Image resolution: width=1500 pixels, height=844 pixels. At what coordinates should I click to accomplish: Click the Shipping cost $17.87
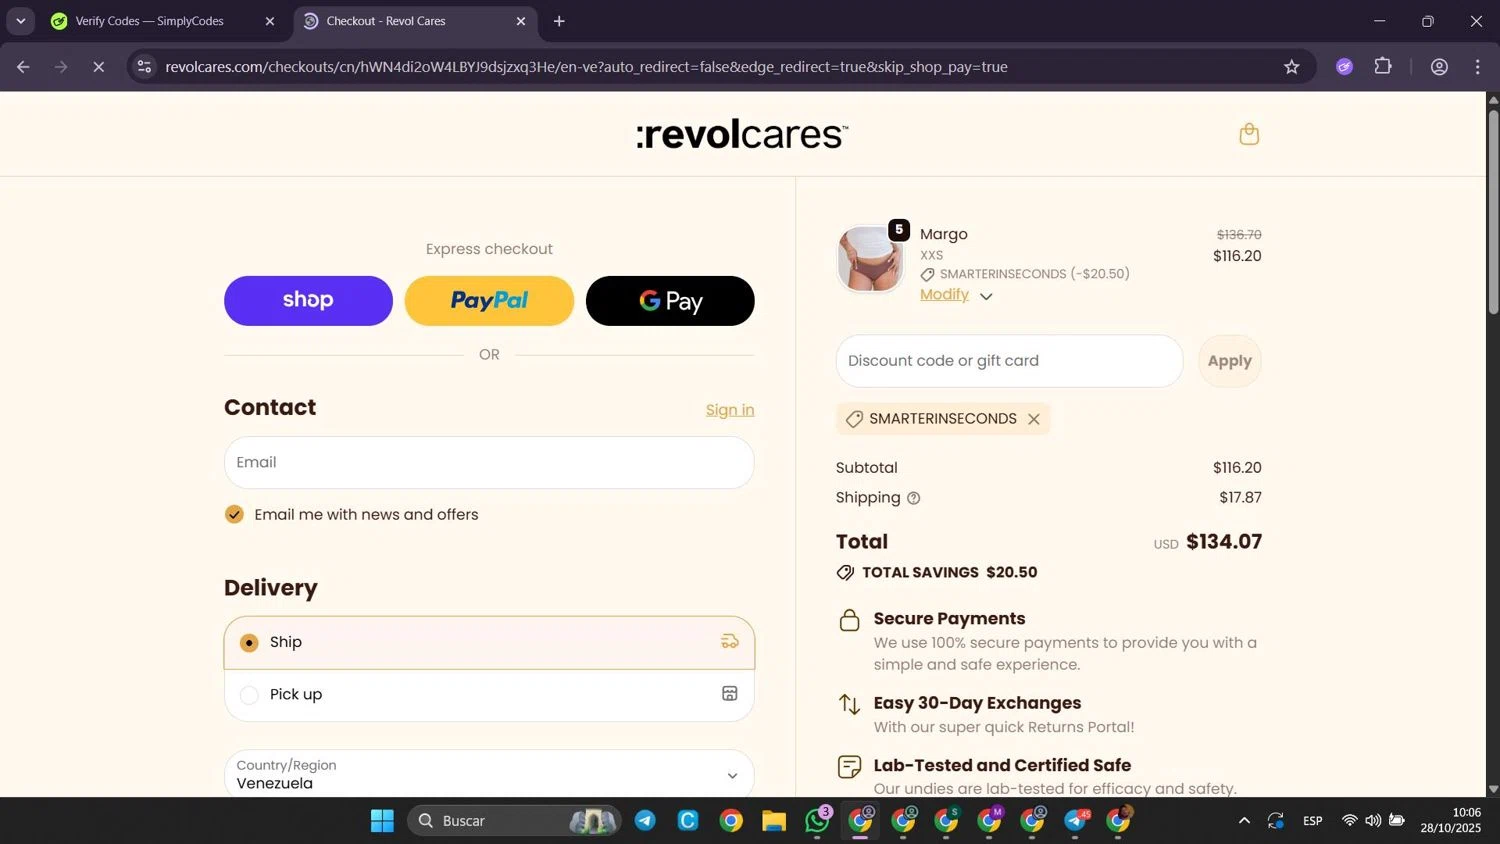[x=1240, y=498]
